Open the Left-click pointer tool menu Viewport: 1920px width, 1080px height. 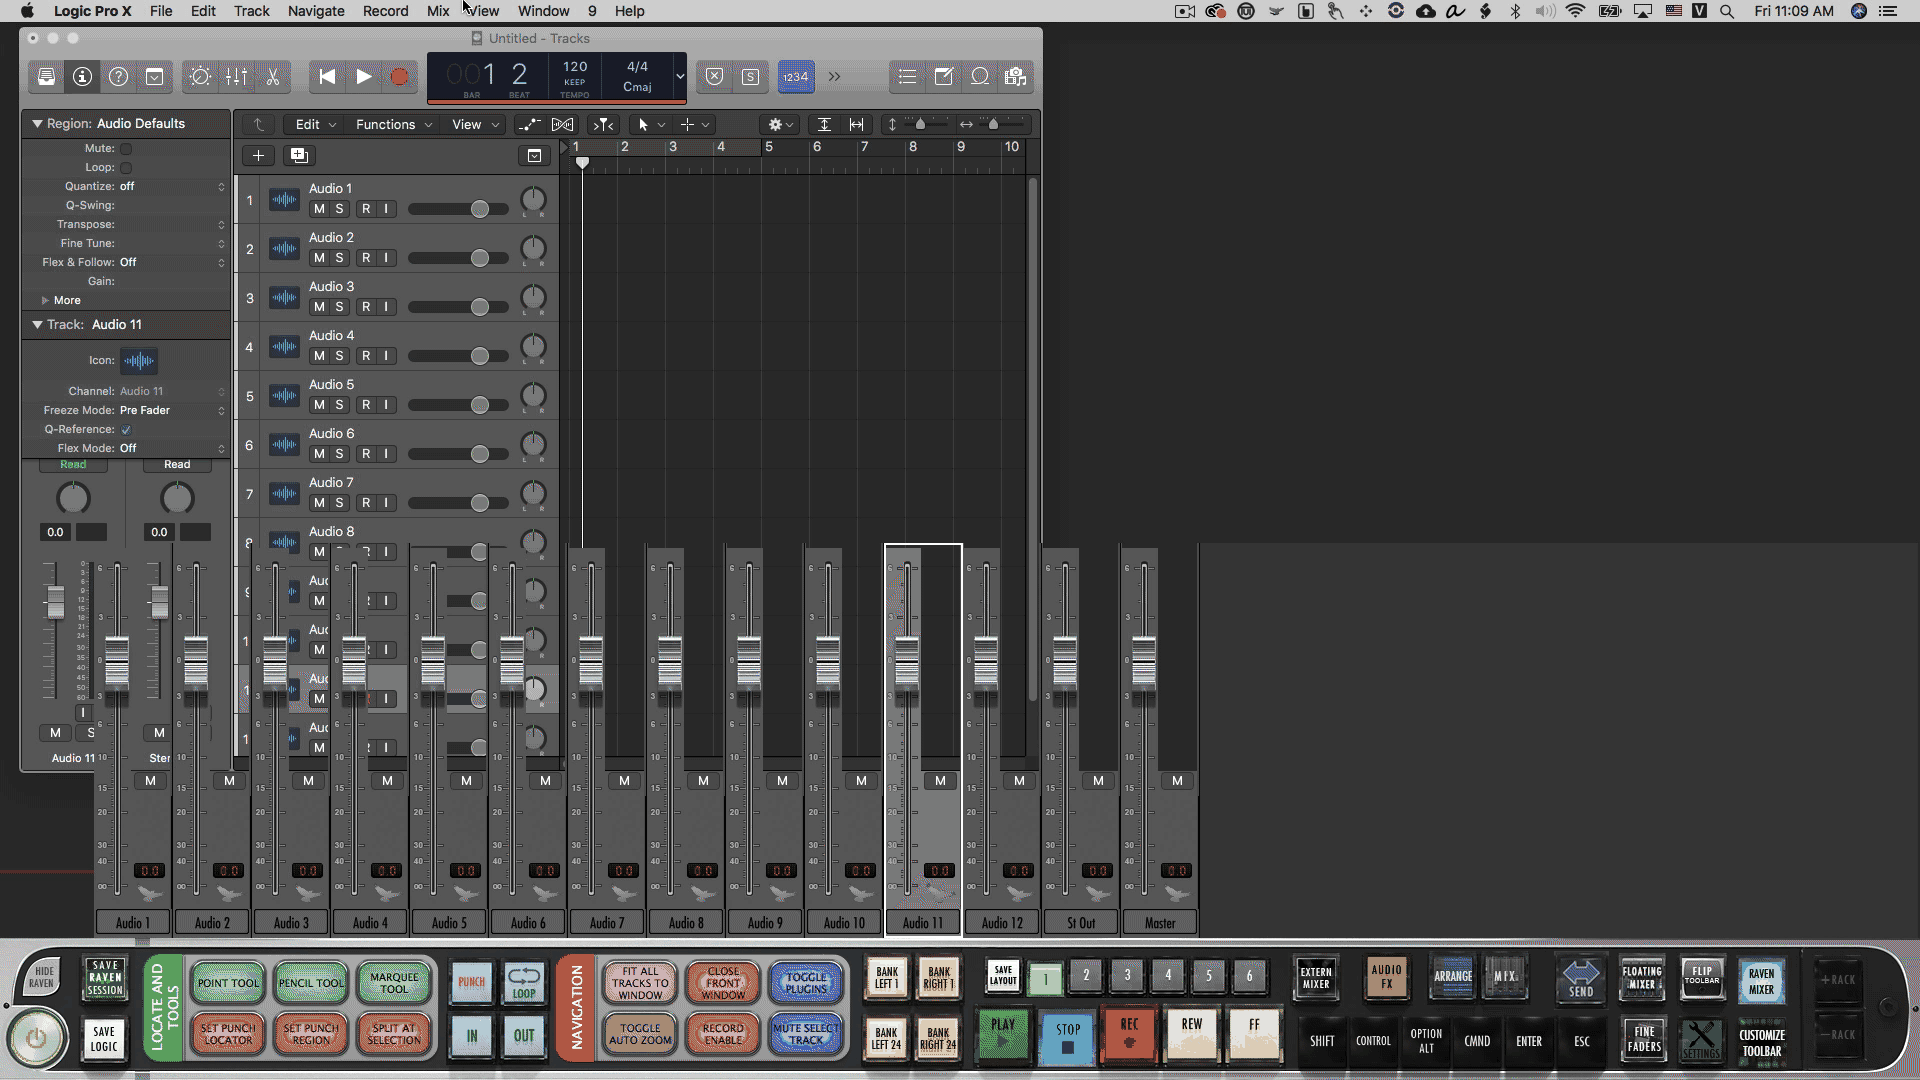point(650,125)
